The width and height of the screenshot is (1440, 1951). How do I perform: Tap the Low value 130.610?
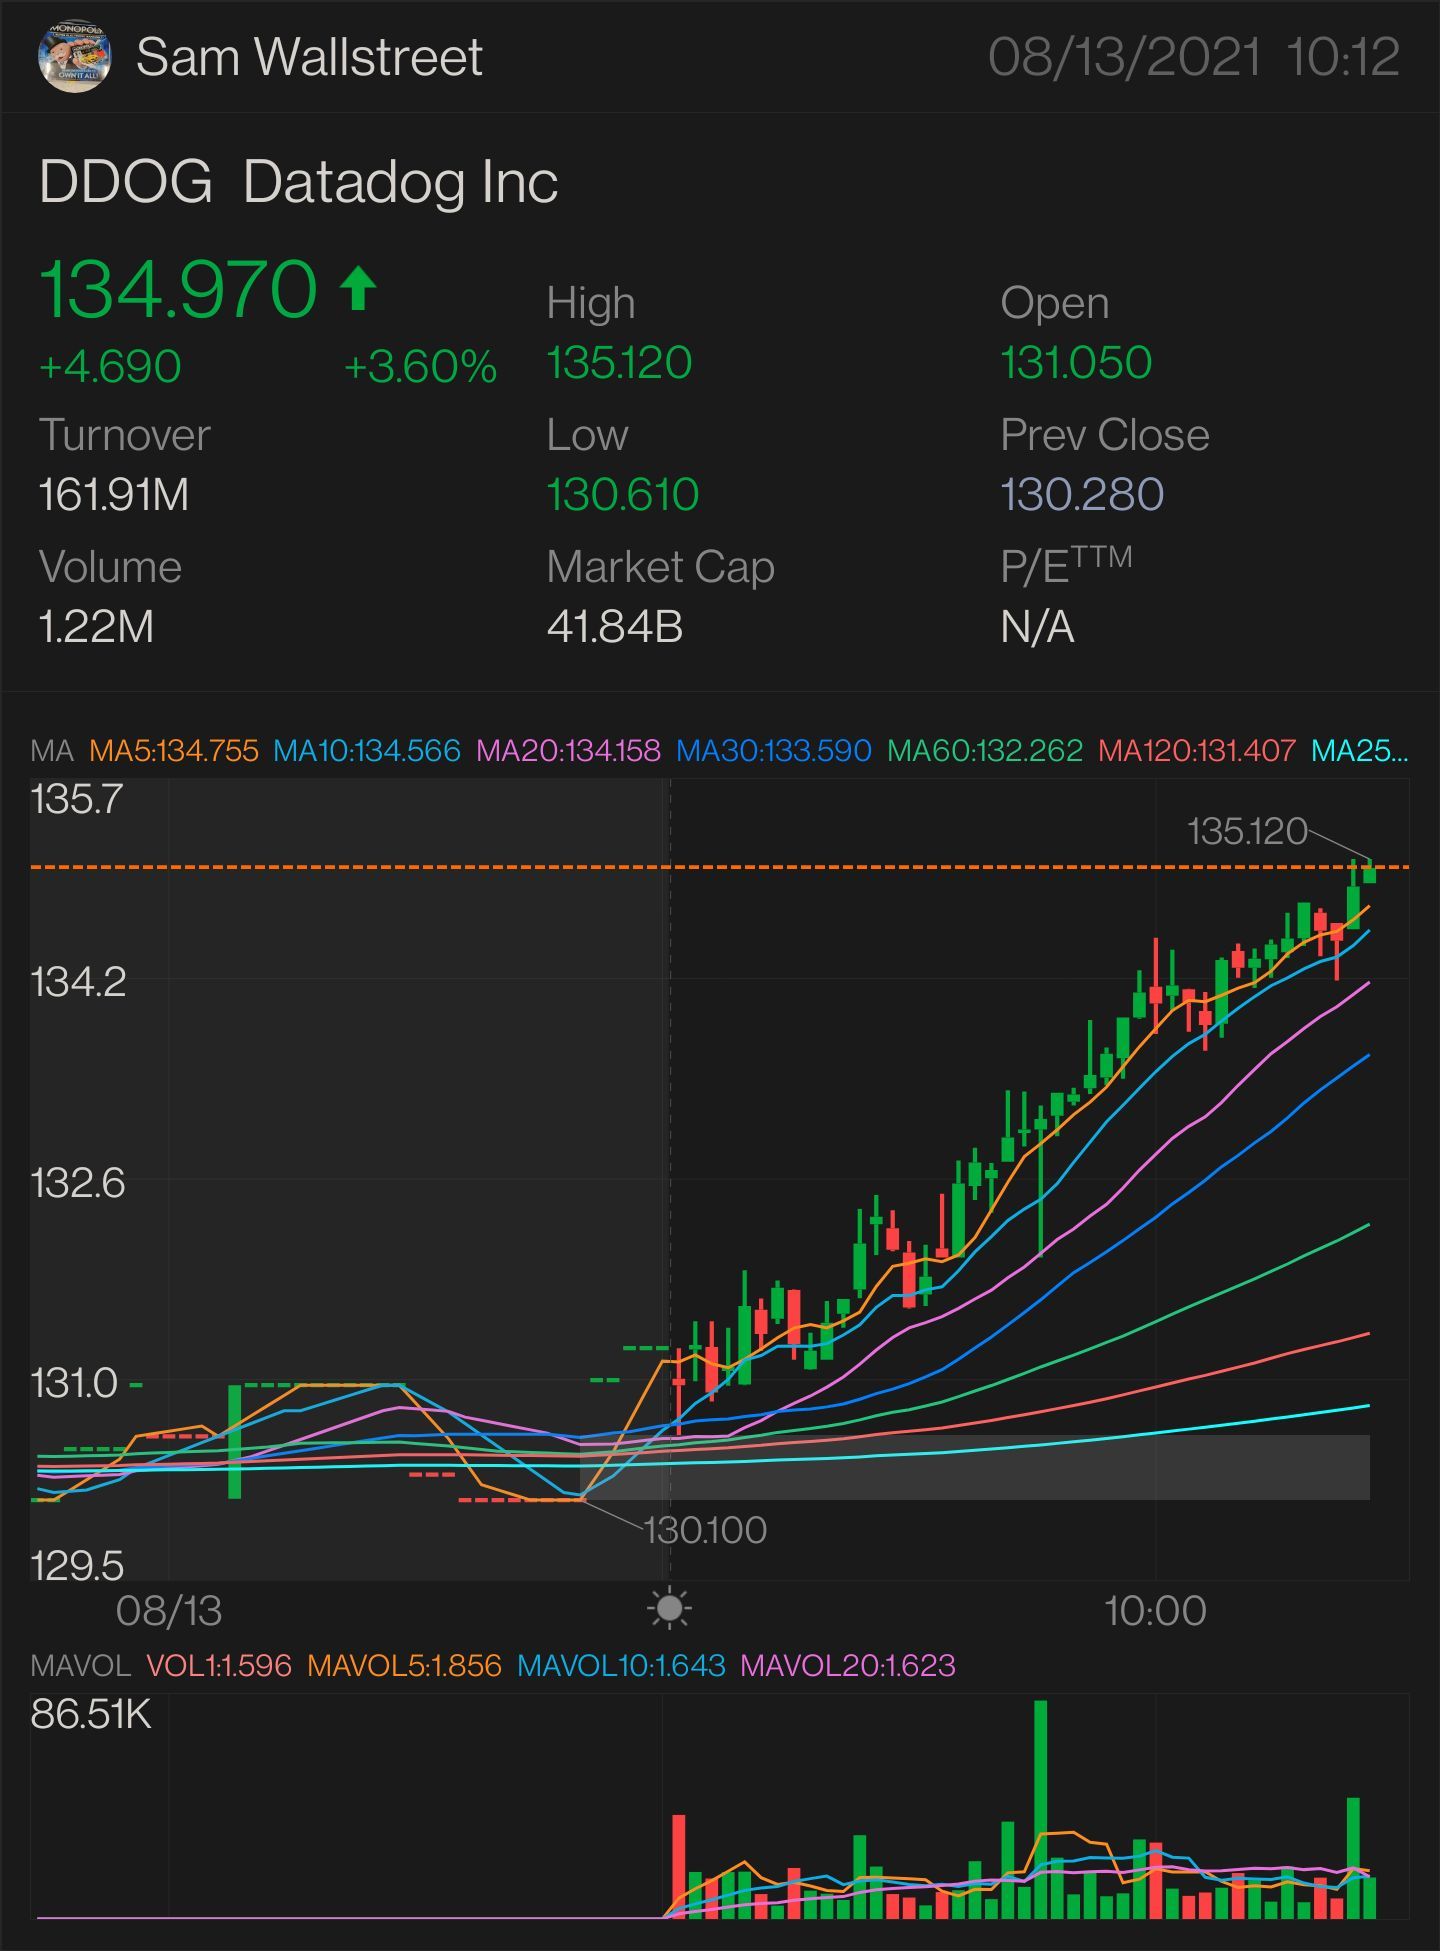pos(622,494)
